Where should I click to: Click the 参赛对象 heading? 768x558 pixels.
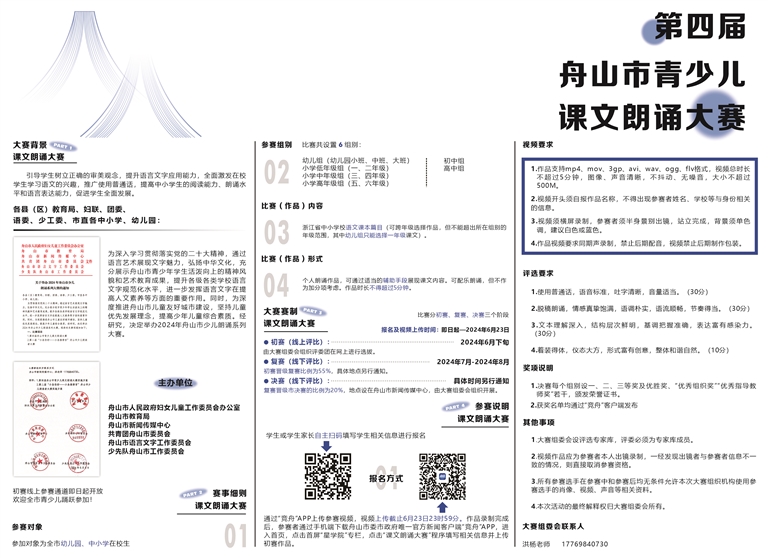coord(27,527)
